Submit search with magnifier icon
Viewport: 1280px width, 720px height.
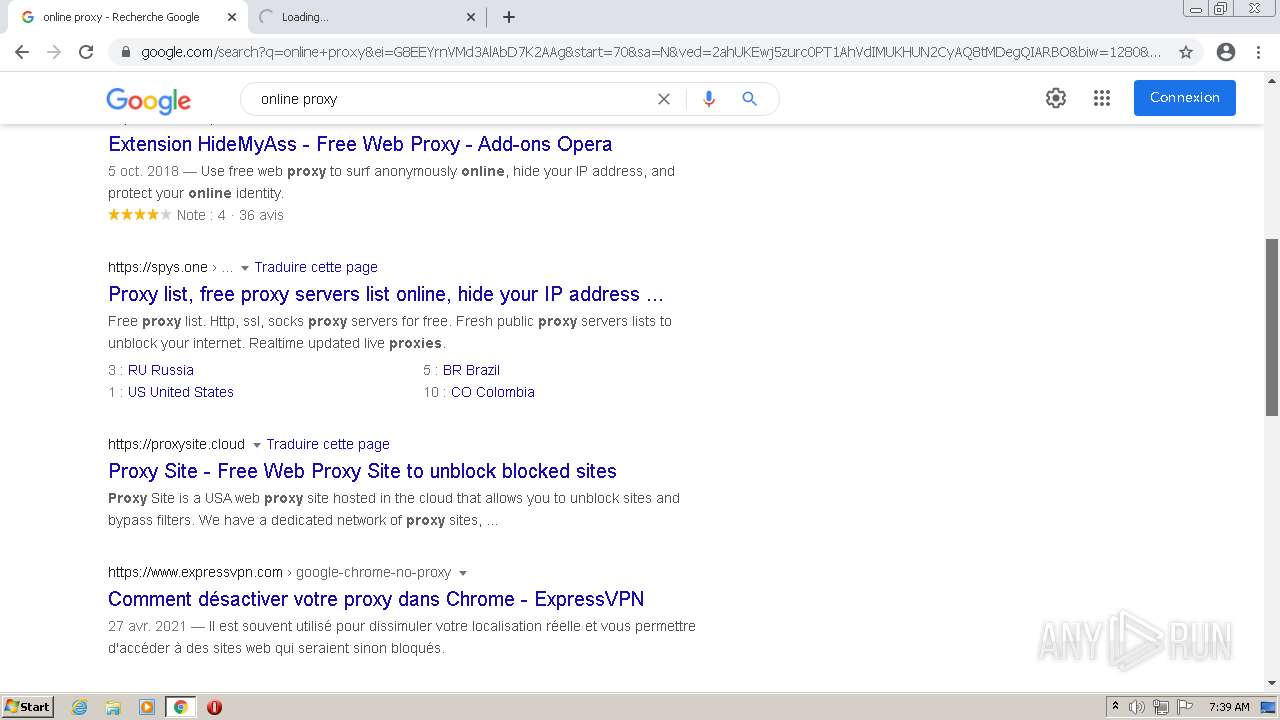[749, 99]
